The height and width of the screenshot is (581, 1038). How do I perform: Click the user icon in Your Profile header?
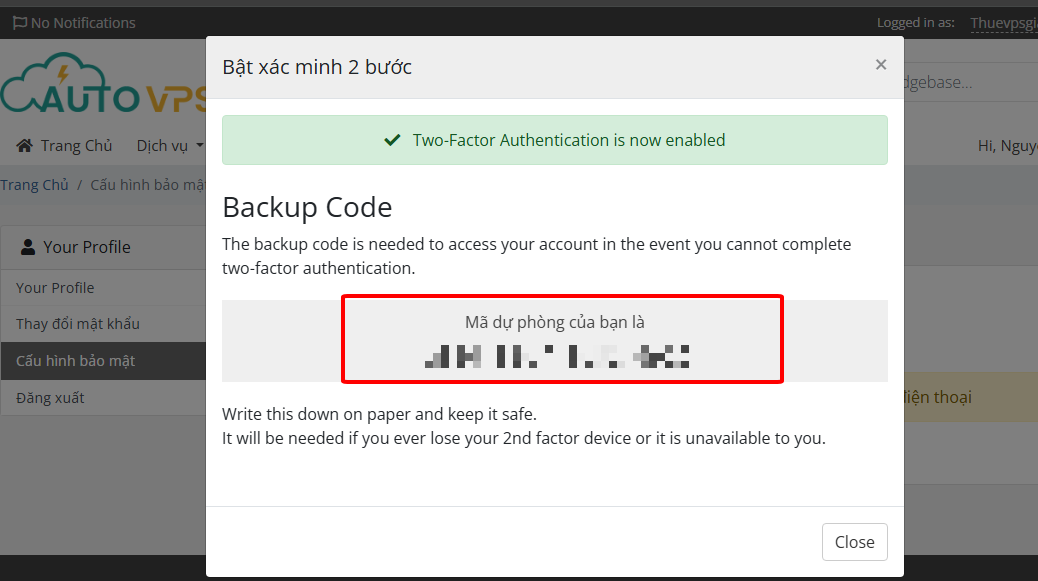28,247
